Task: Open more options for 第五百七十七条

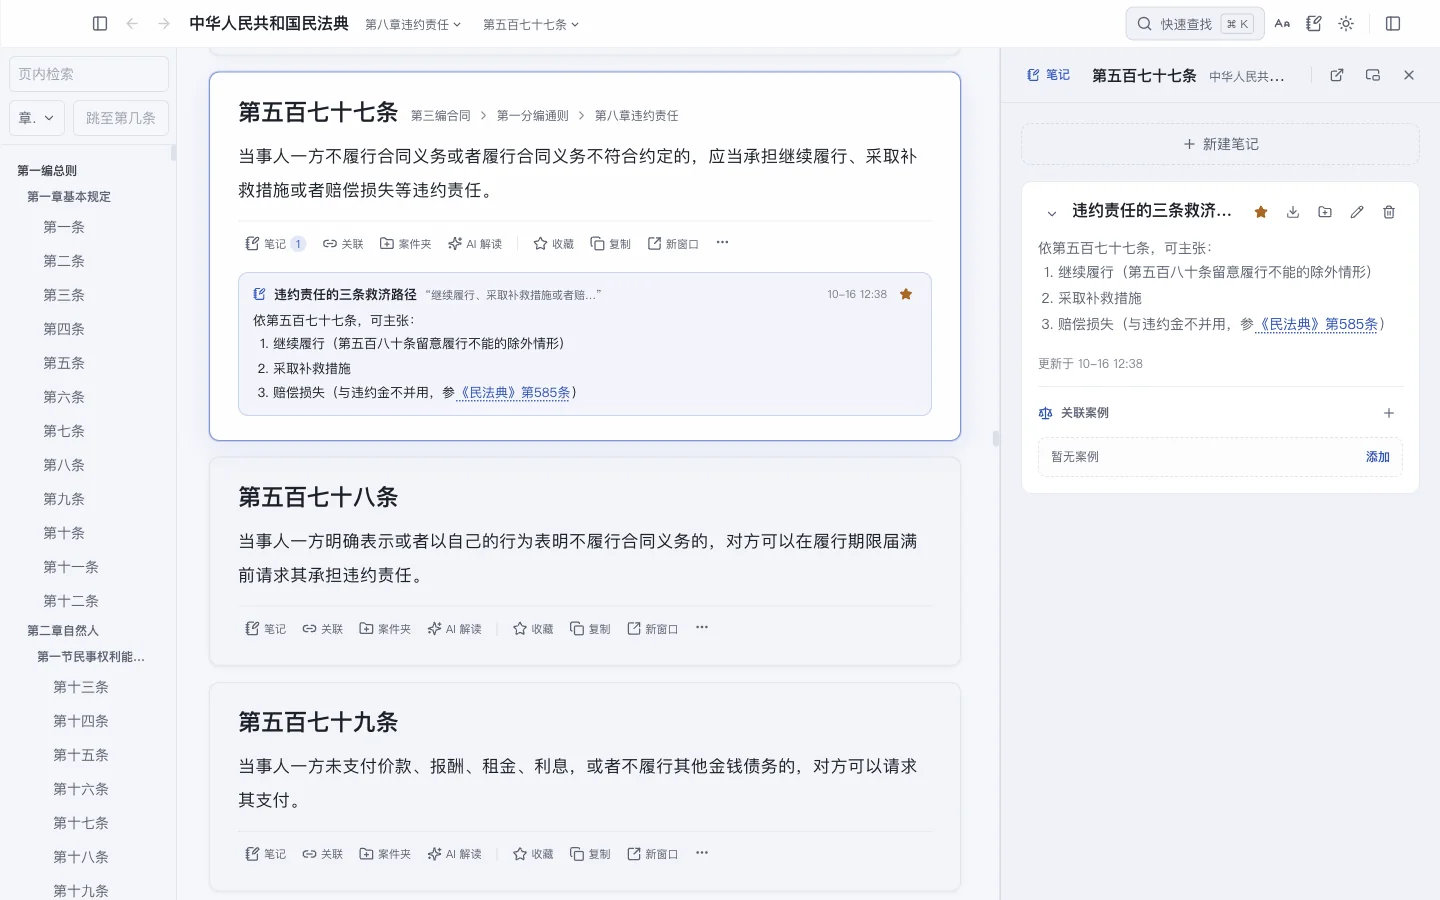Action: 723,243
